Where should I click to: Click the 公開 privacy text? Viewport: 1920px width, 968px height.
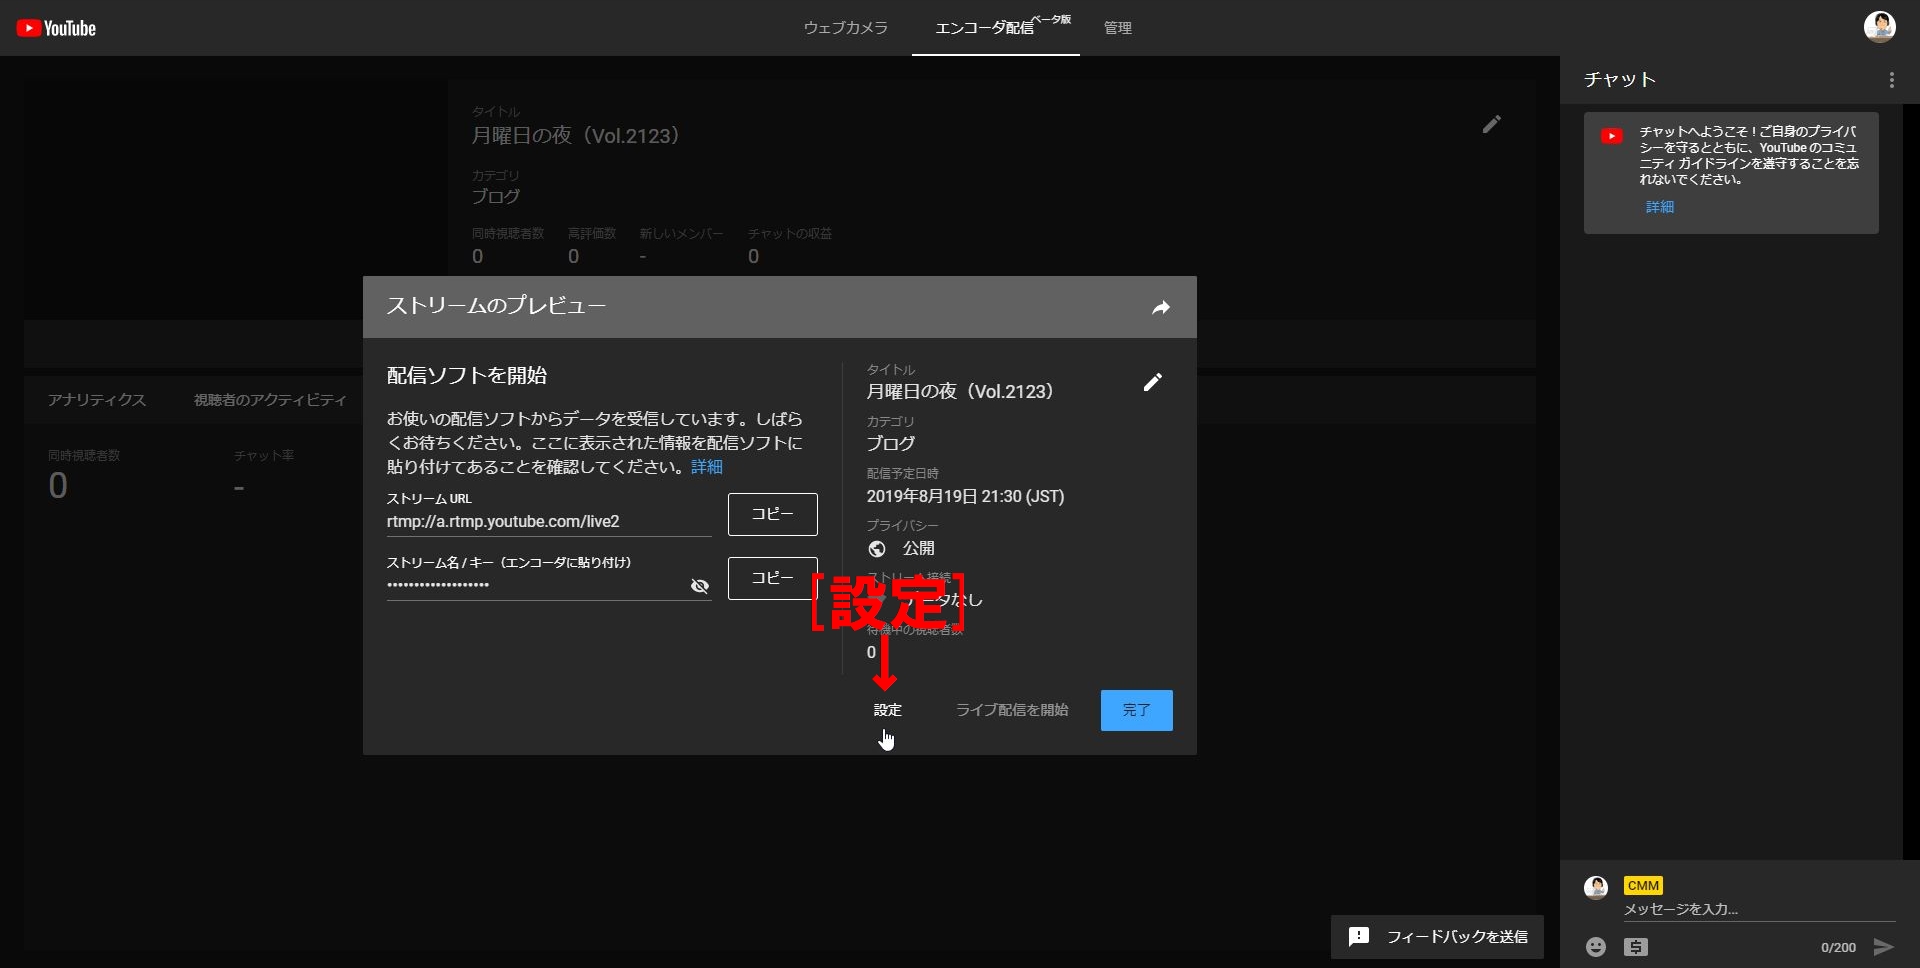click(919, 548)
